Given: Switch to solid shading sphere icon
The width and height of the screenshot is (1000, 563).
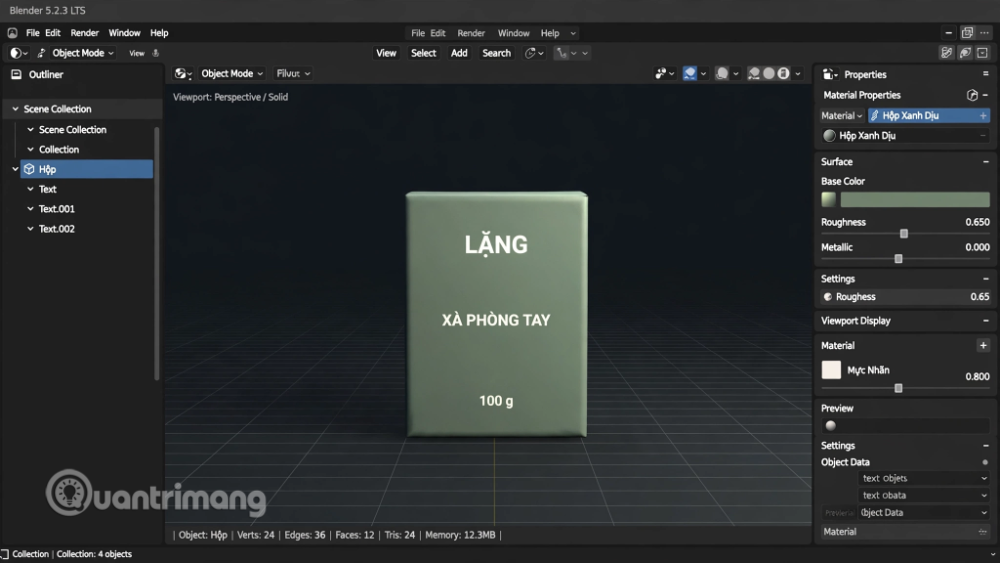Looking at the screenshot, I should pyautogui.click(x=769, y=73).
